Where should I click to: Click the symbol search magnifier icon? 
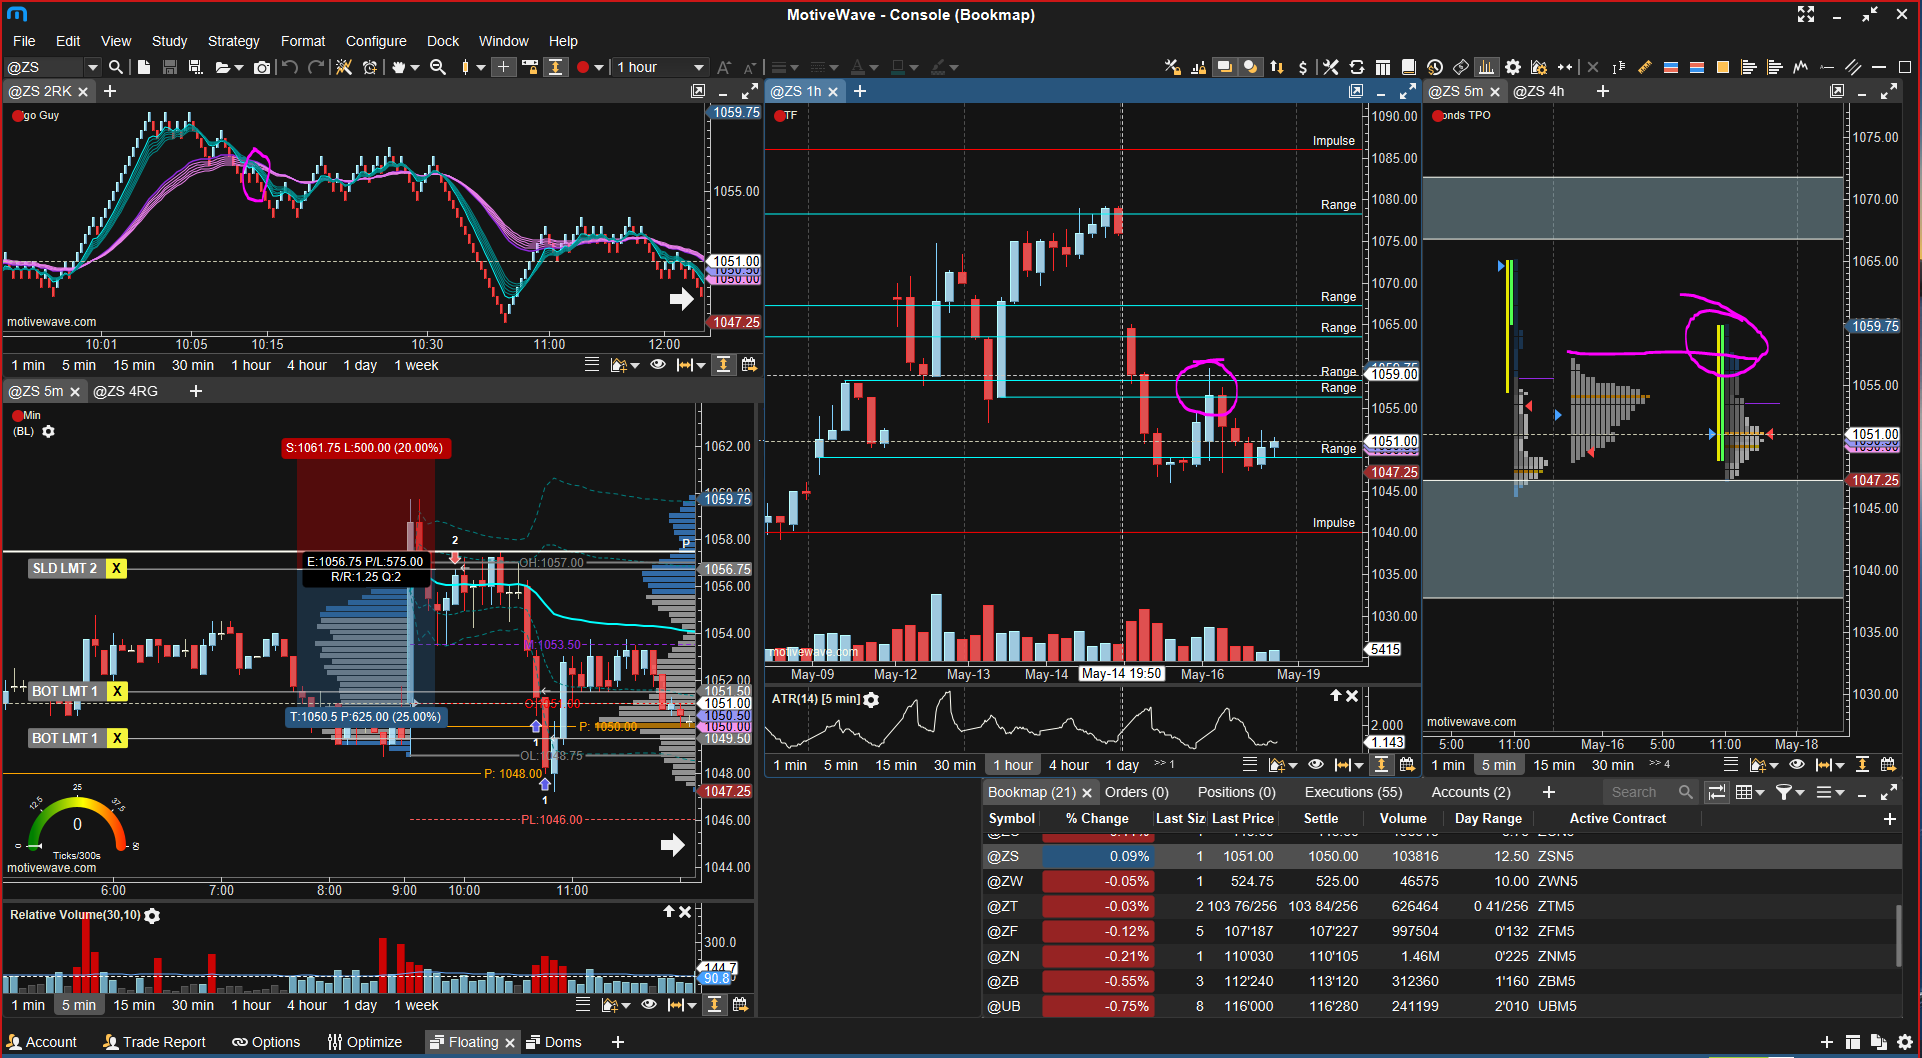coord(116,67)
